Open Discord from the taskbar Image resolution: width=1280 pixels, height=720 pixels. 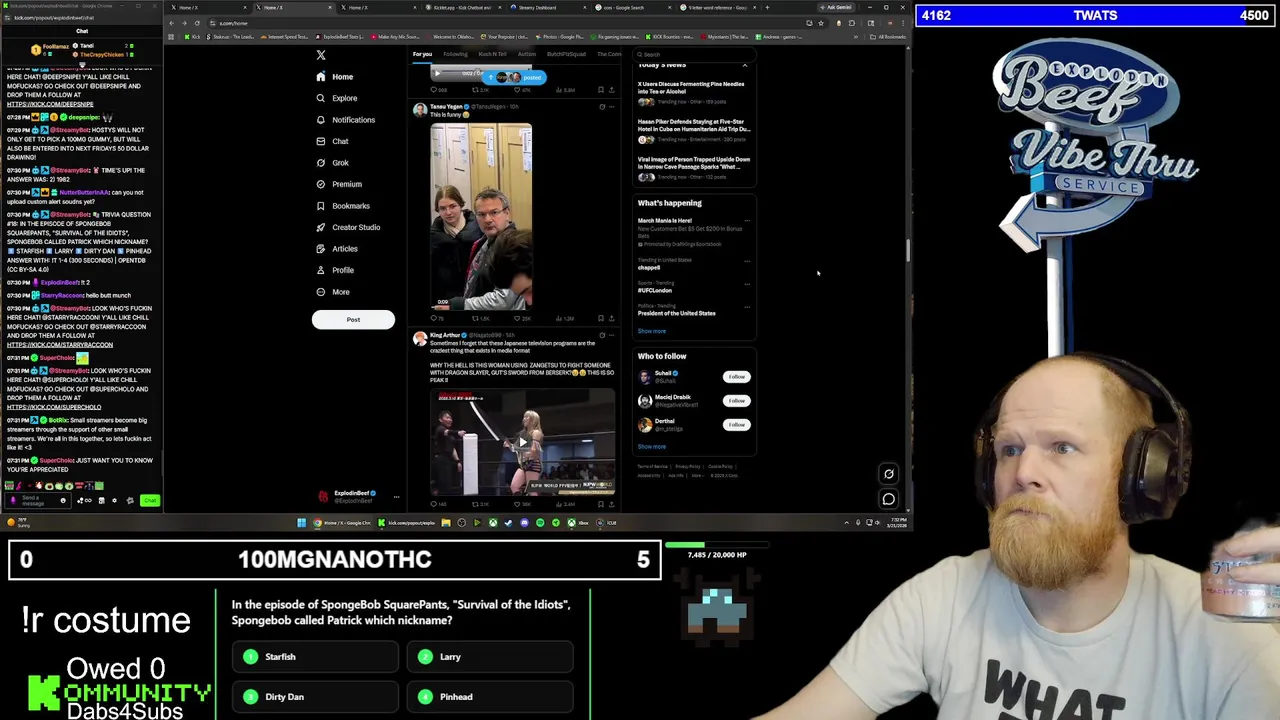(x=524, y=523)
